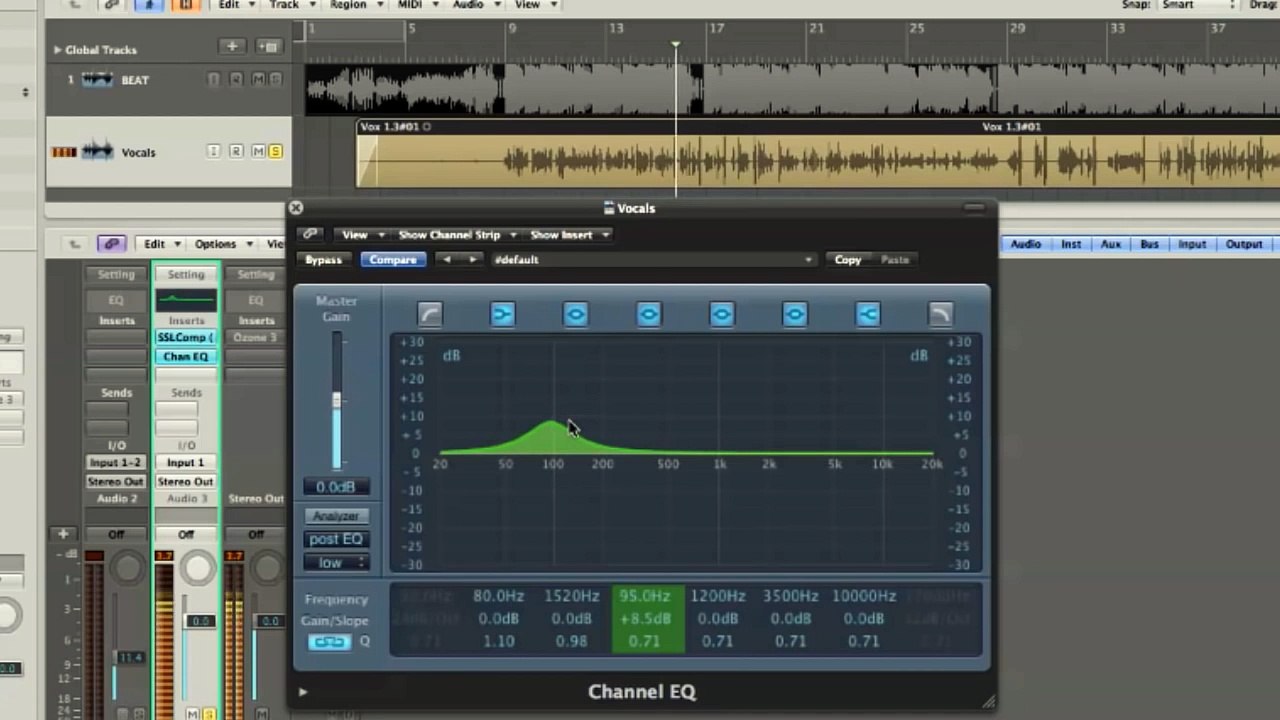Mute the Vocals track
Screen dimensions: 1280x720
click(258, 151)
